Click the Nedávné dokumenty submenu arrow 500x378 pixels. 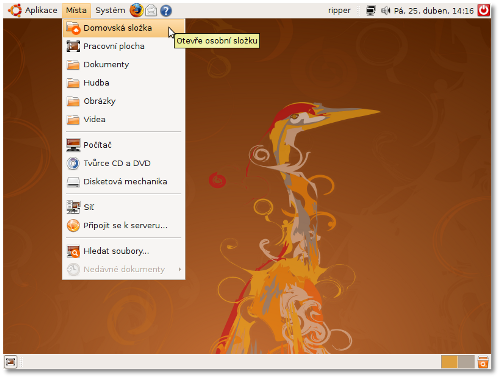click(180, 269)
